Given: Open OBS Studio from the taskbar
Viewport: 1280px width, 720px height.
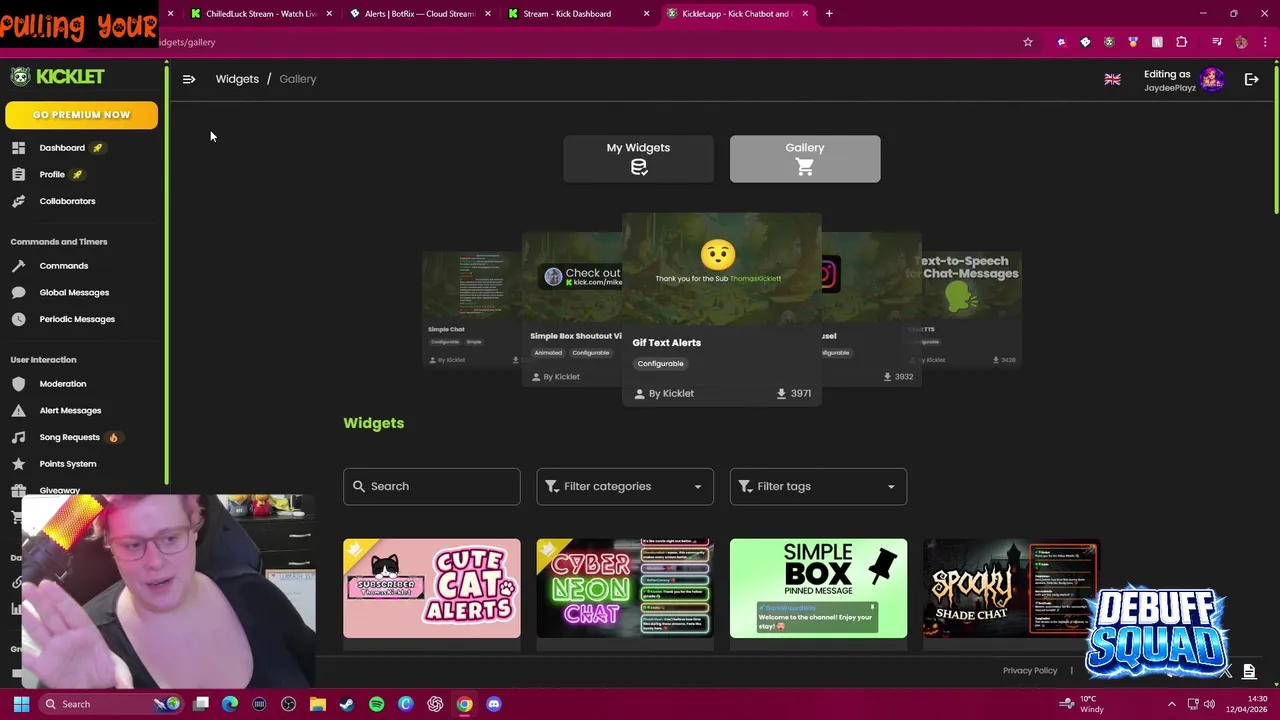Looking at the screenshot, I should [x=289, y=704].
